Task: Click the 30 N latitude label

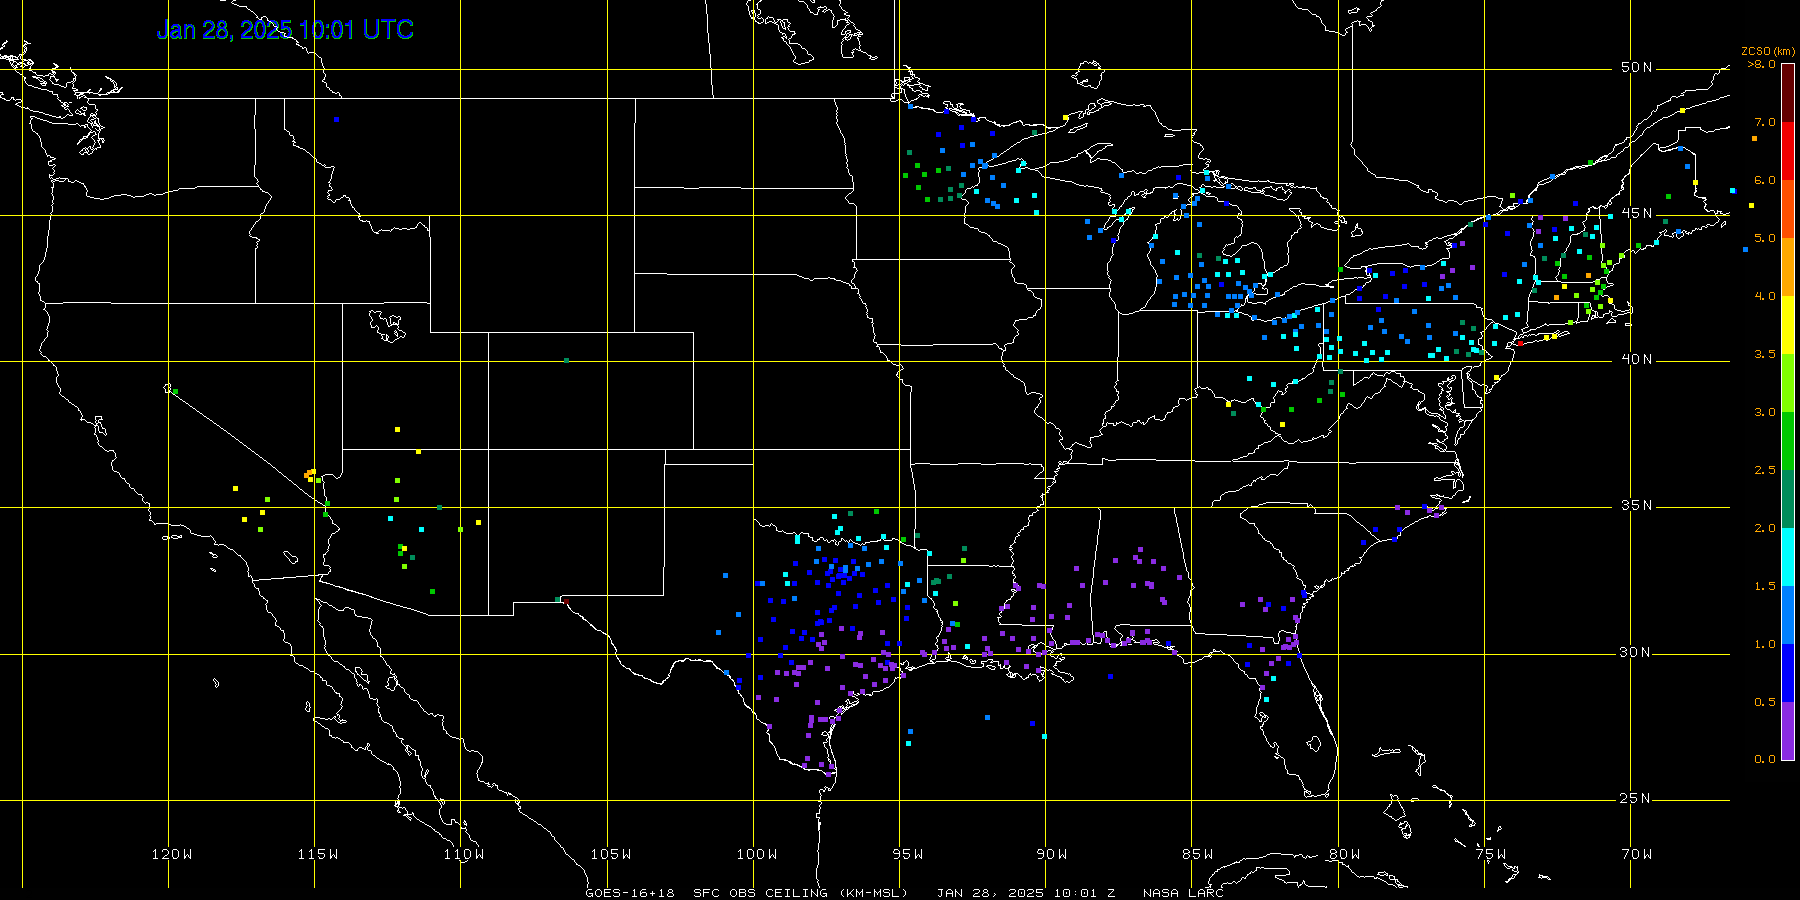Action: (1636, 652)
